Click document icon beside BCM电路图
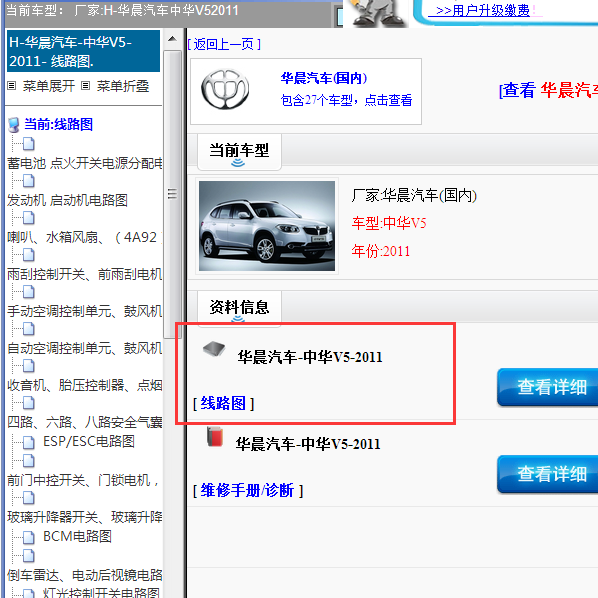The width and height of the screenshot is (598, 598). [x=29, y=537]
